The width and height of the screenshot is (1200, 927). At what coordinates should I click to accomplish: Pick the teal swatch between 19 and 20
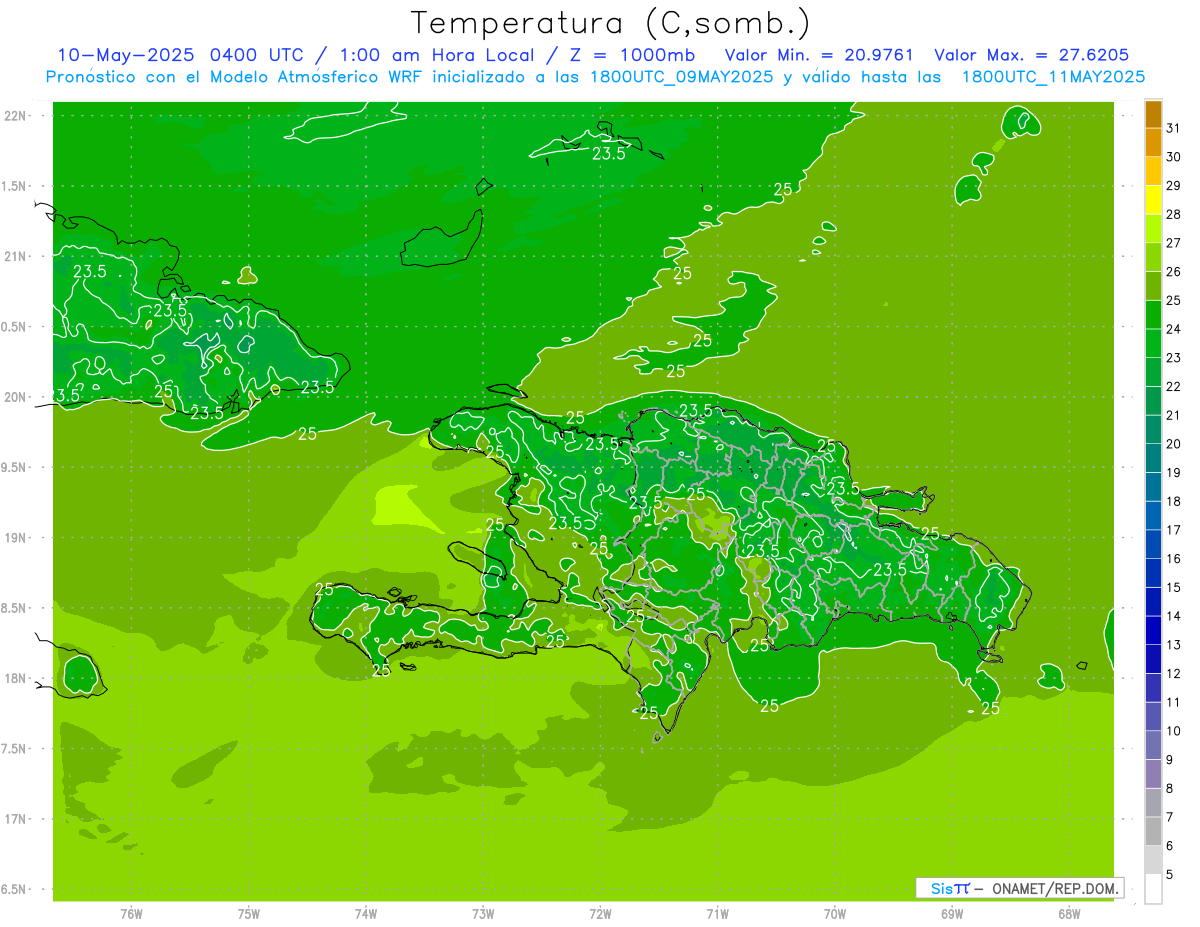pyautogui.click(x=1153, y=458)
